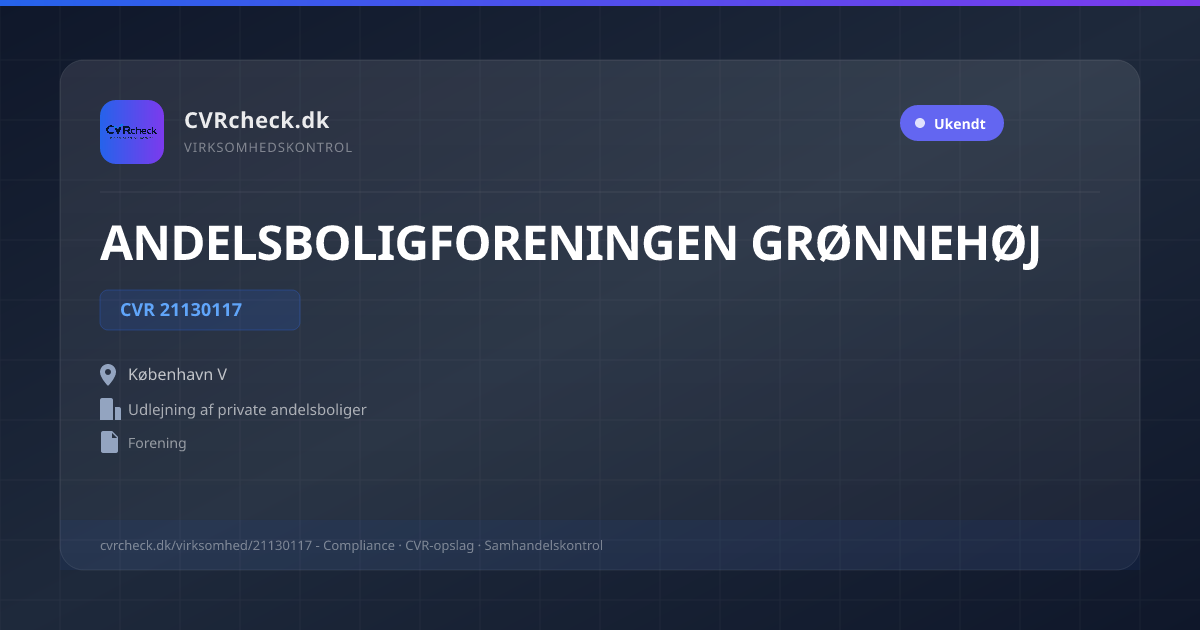Click the VIRKSOMHEDSKONTROL subtitle
The image size is (1200, 630).
(268, 148)
